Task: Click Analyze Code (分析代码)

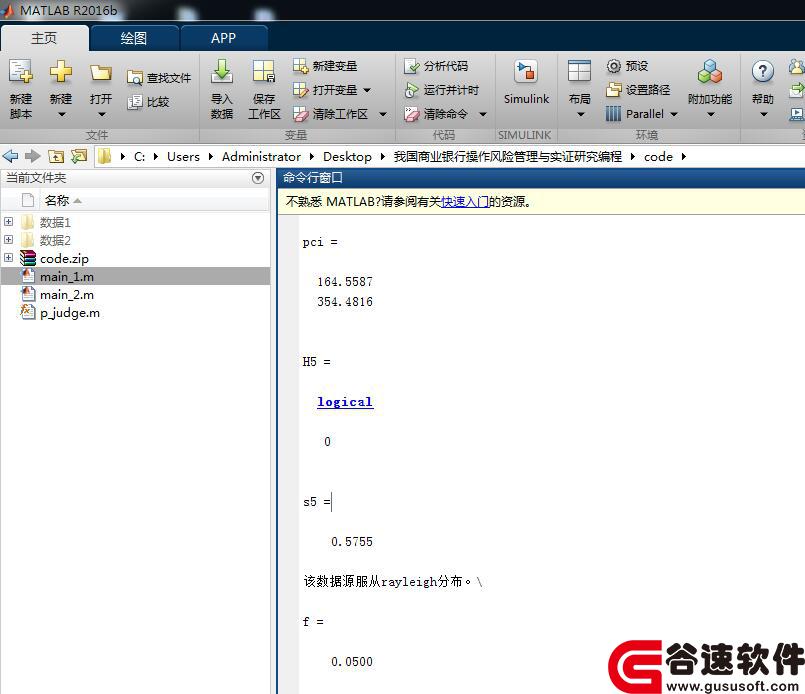Action: (436, 66)
